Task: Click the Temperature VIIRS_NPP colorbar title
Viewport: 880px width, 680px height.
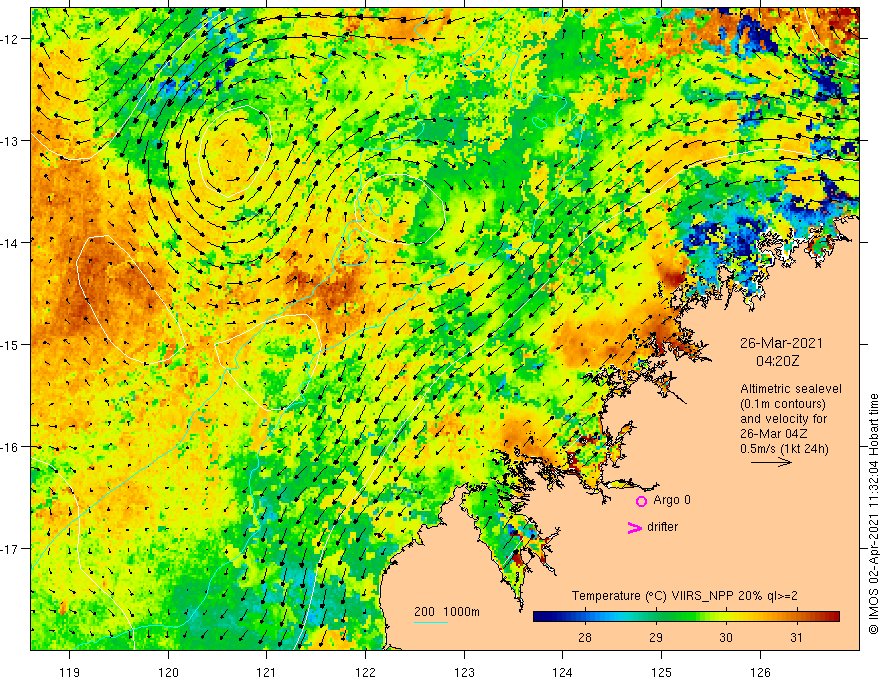Action: coord(684,596)
